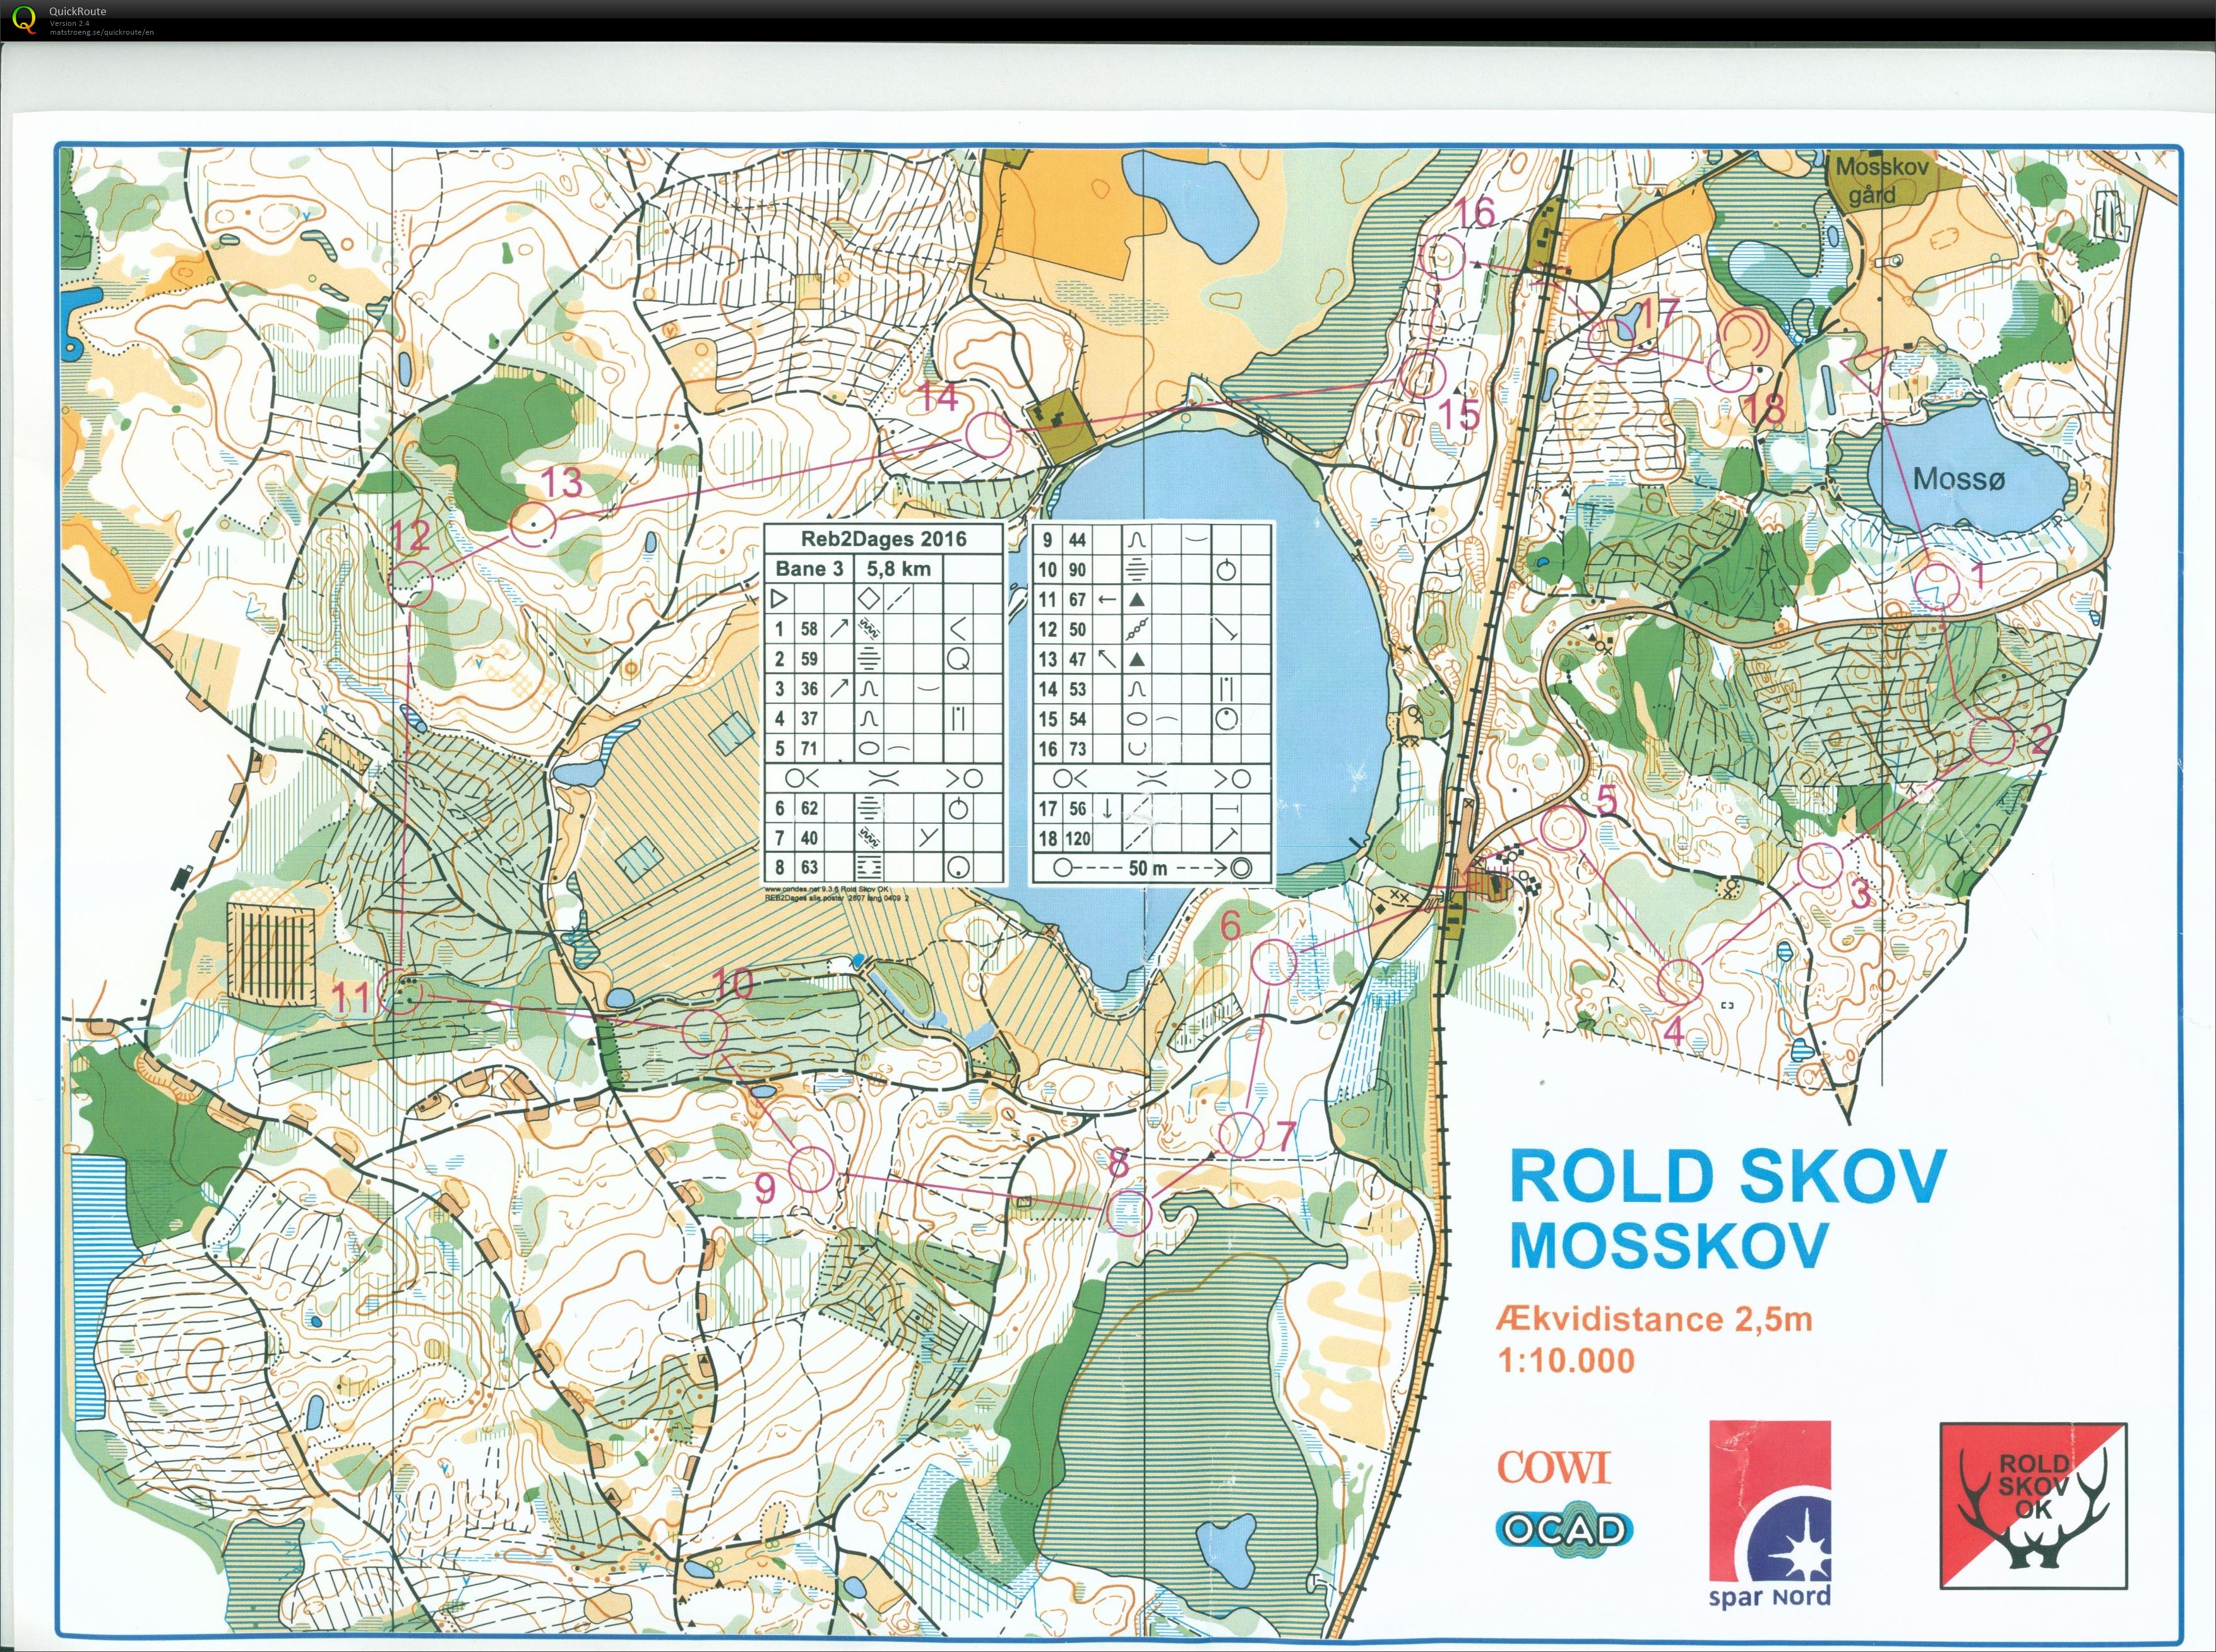
Task: Click the depression symbol in table row 16
Action: tap(1137, 748)
